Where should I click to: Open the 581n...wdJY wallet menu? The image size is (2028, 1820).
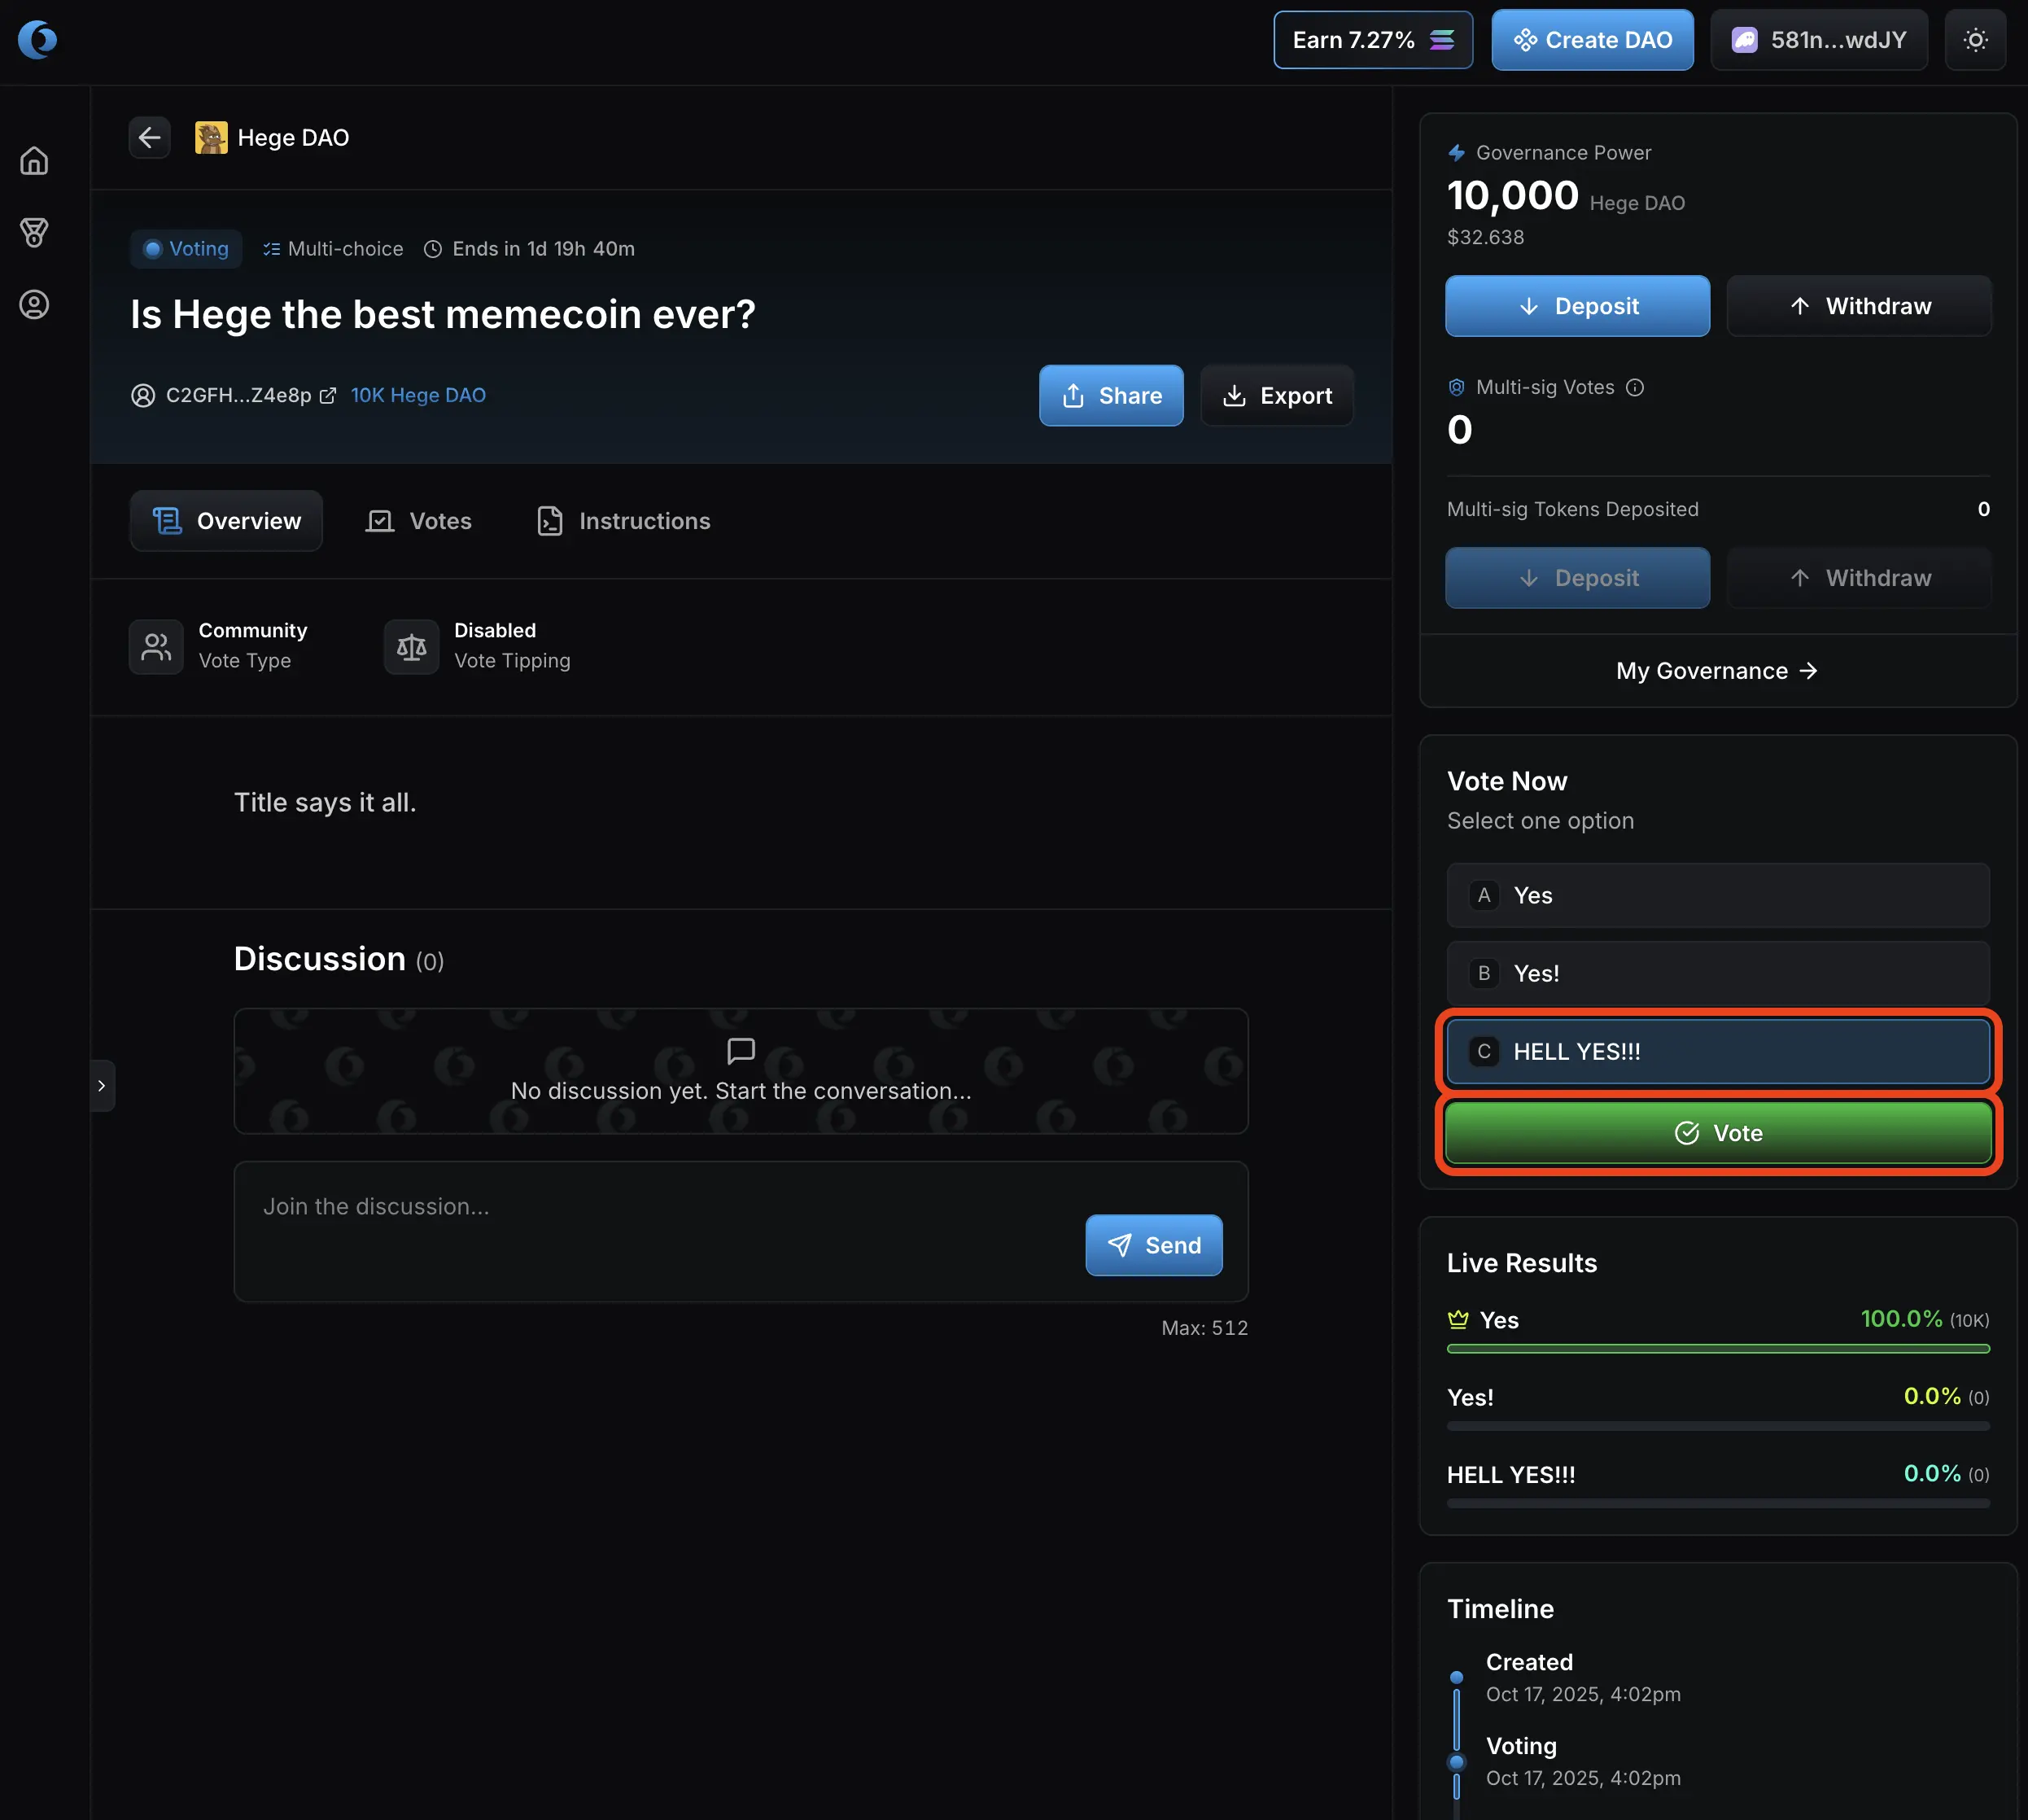click(x=1818, y=40)
